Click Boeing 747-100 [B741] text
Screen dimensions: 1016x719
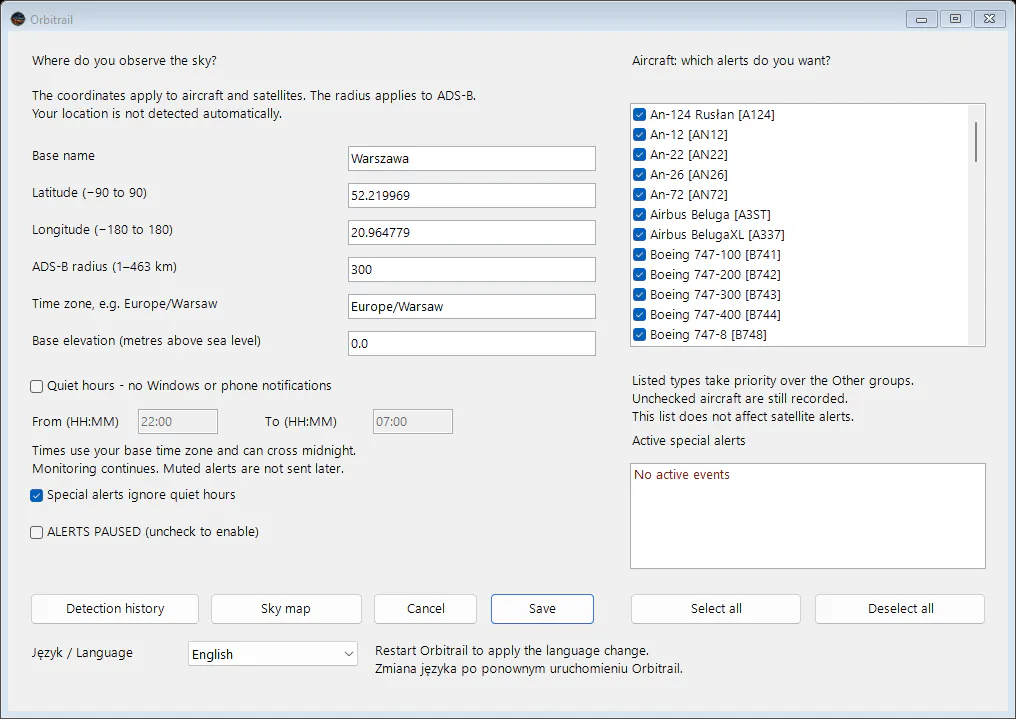715,255
